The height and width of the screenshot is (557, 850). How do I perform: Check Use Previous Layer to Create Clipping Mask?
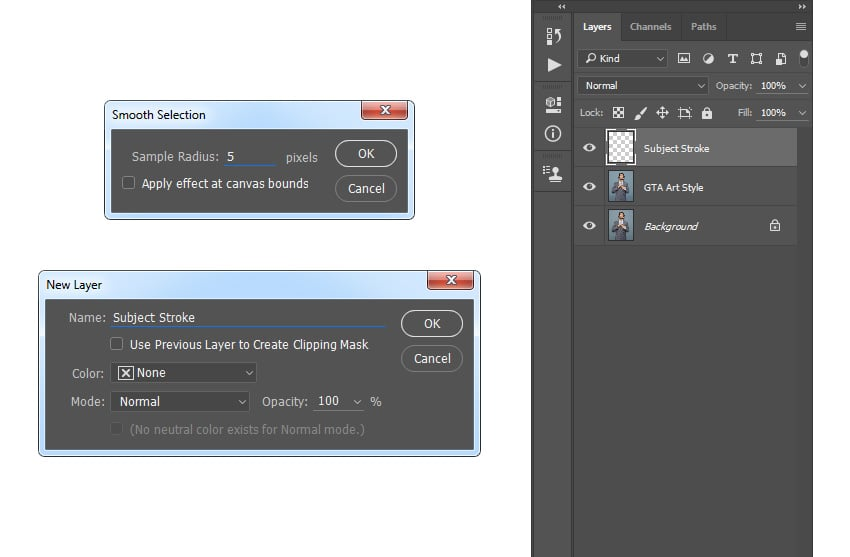click(117, 344)
